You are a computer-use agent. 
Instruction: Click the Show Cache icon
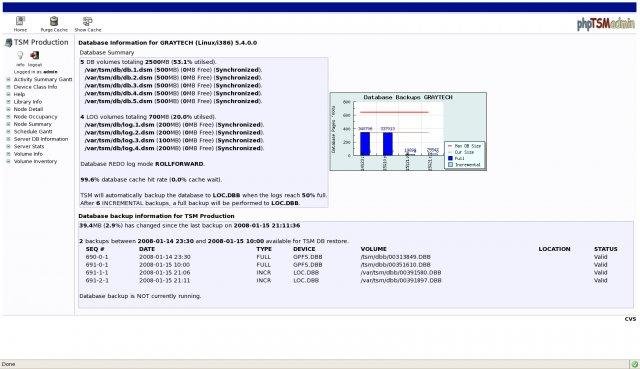[87, 21]
